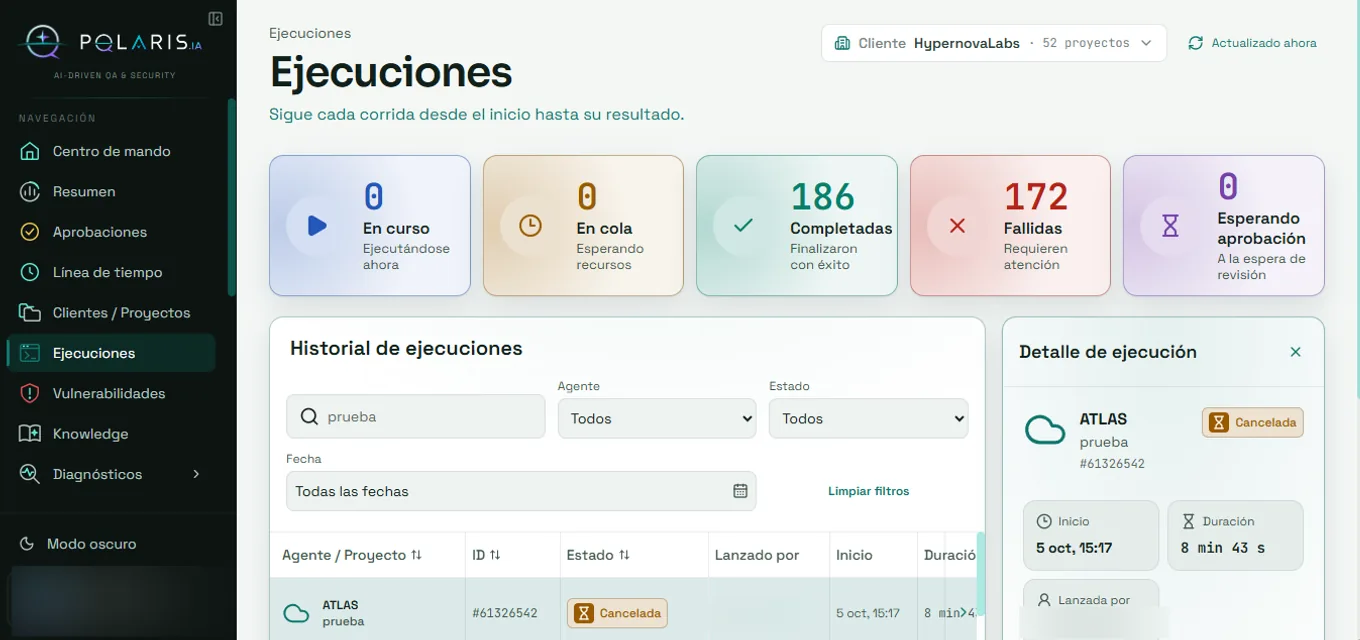Click the En cola clock icon
The image size is (1360, 640).
click(x=530, y=226)
